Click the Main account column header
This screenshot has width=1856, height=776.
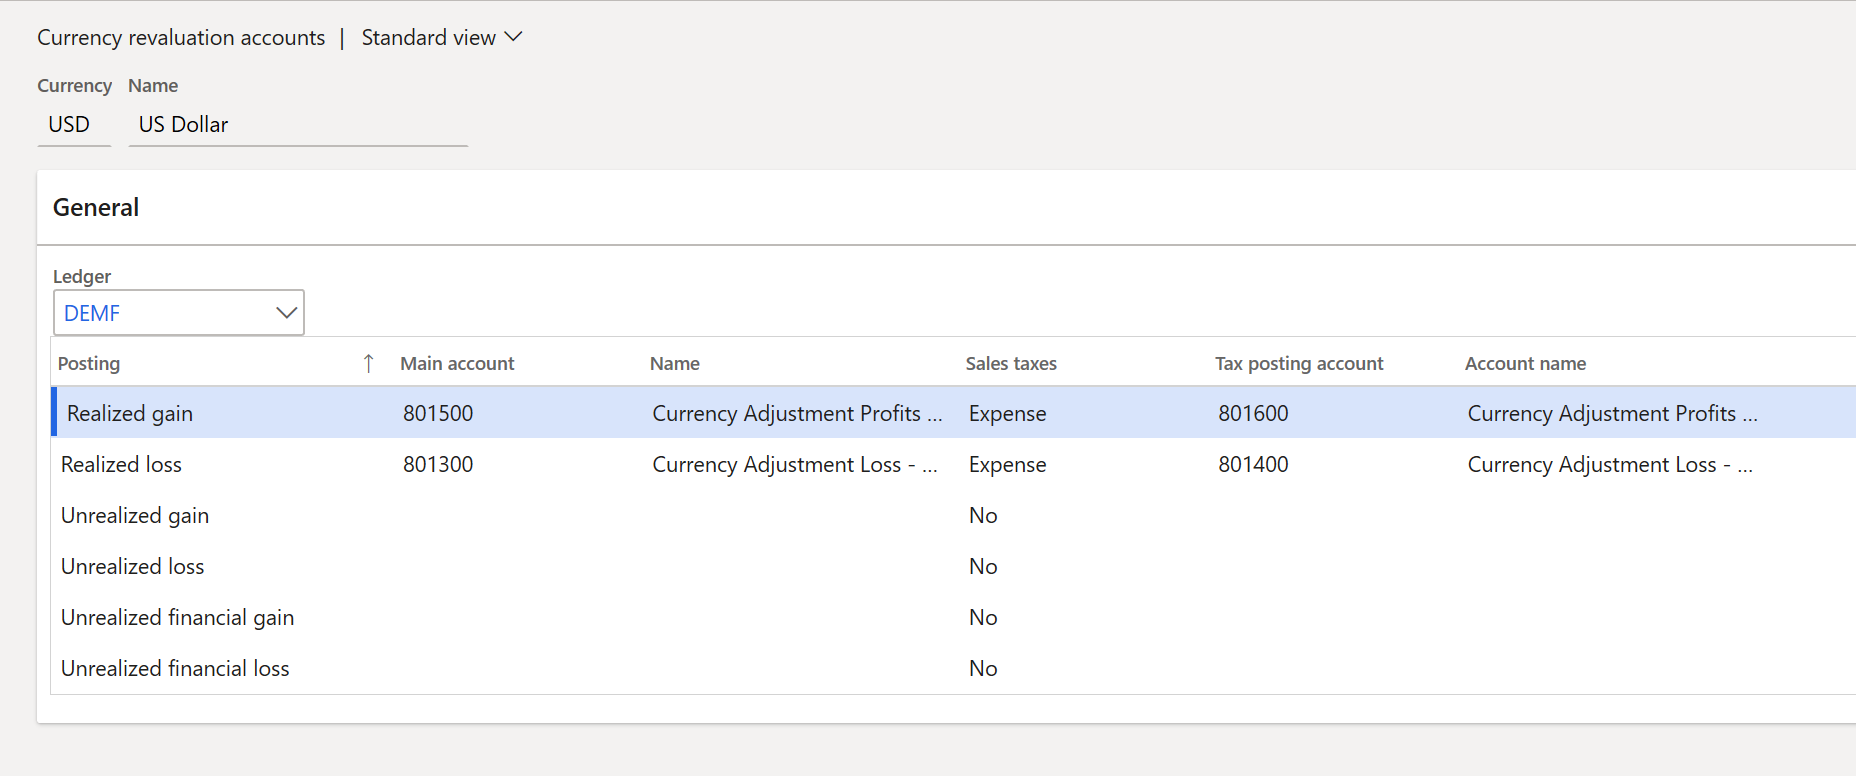[x=457, y=364]
